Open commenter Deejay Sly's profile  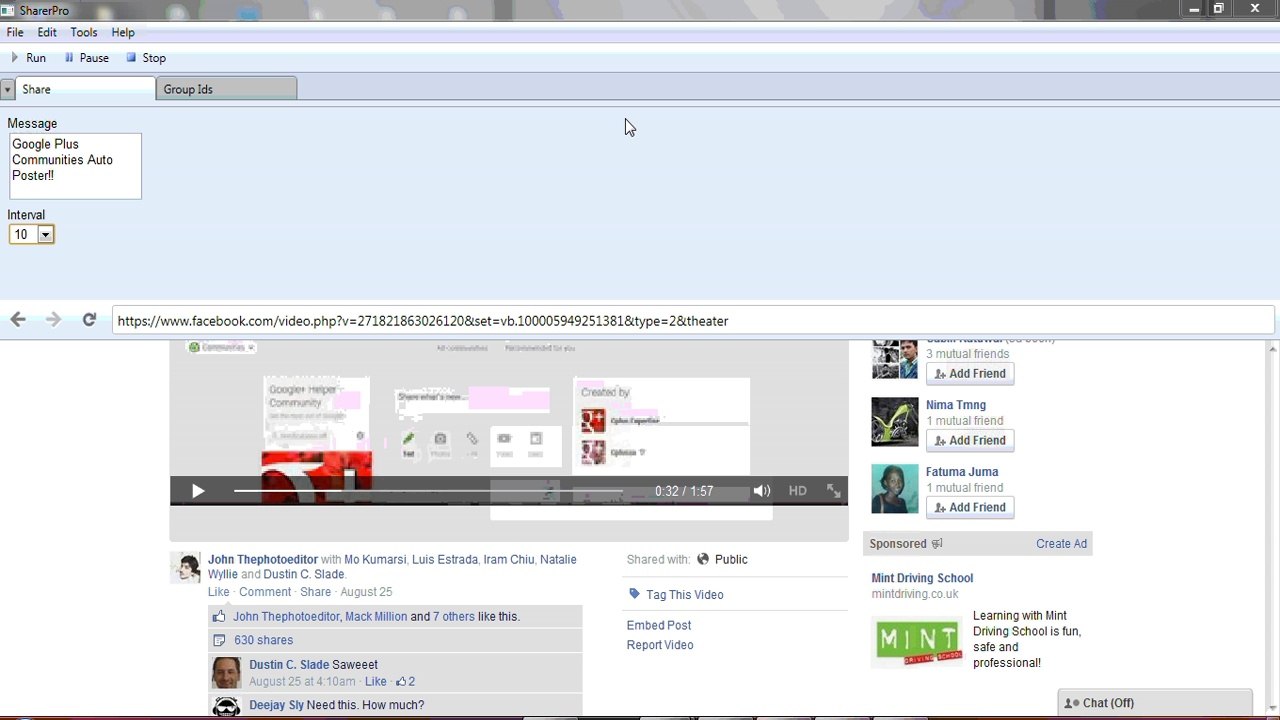[x=277, y=706]
